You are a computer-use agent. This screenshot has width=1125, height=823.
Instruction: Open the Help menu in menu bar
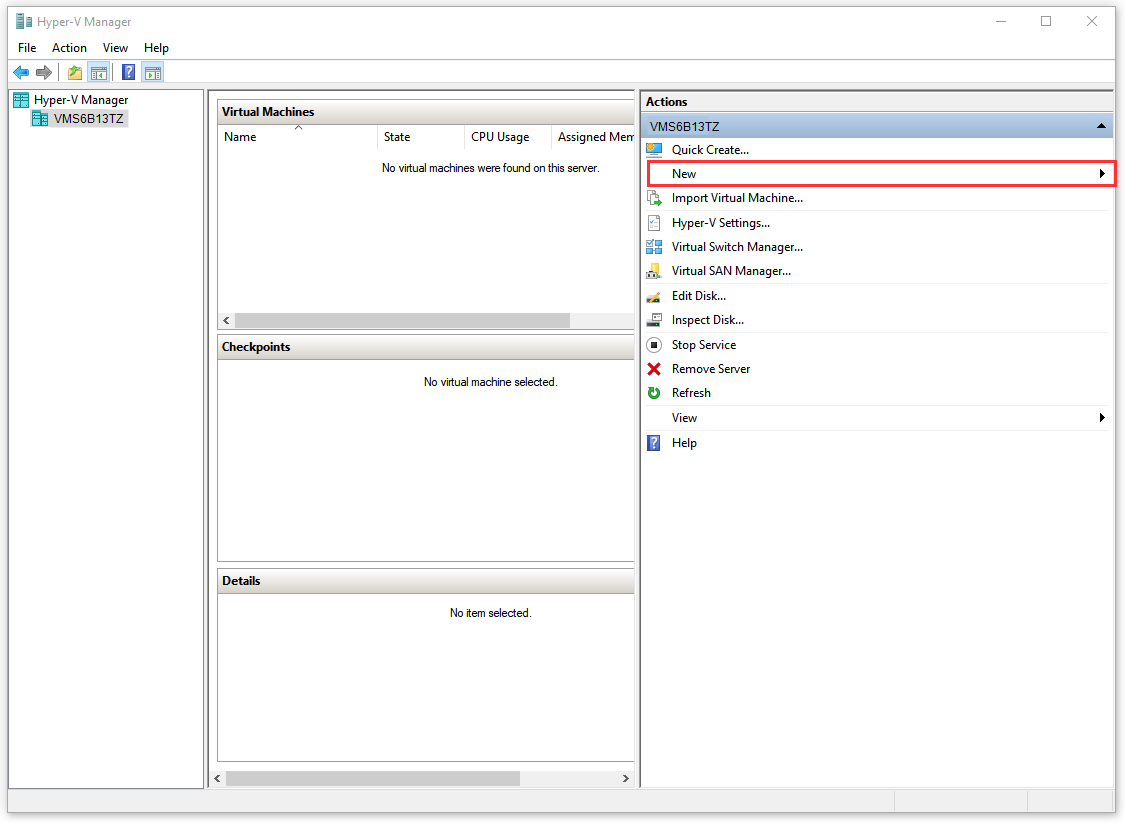pos(156,47)
